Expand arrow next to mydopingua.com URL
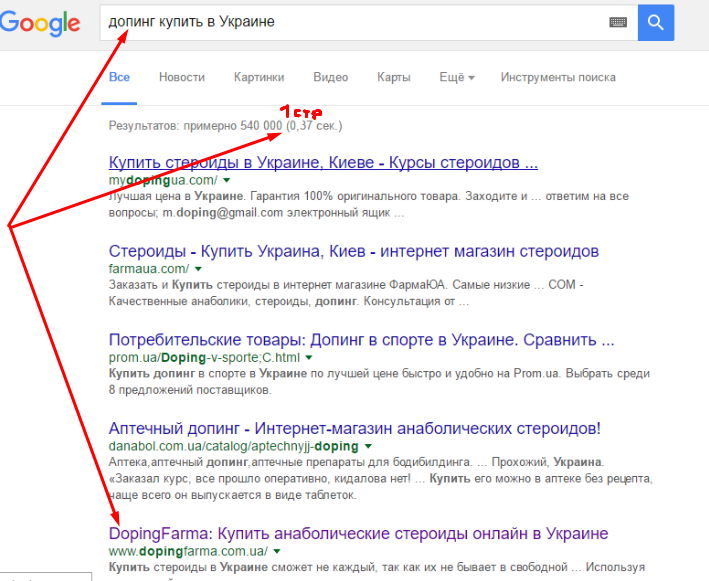This screenshot has width=709, height=581. [227, 180]
